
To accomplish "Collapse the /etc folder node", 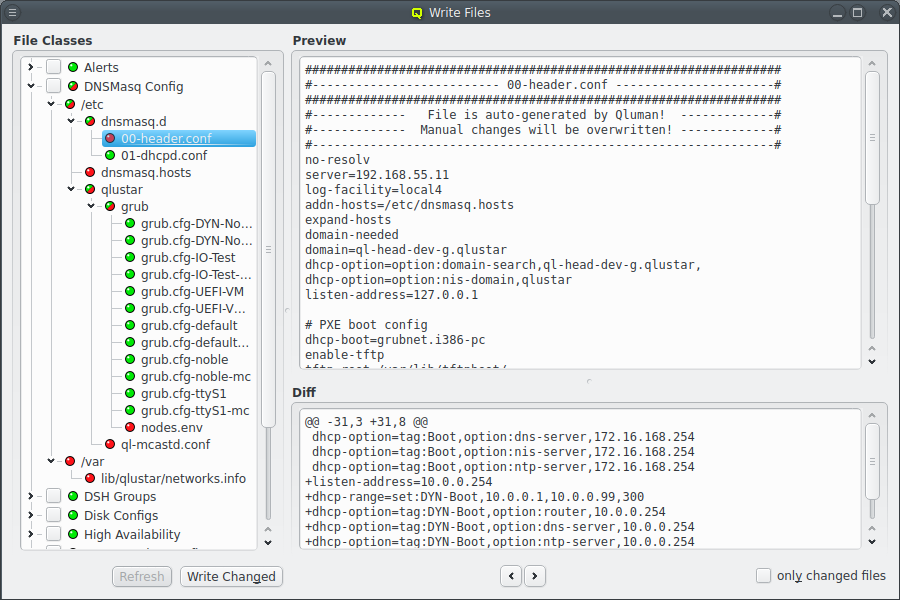I will [51, 104].
